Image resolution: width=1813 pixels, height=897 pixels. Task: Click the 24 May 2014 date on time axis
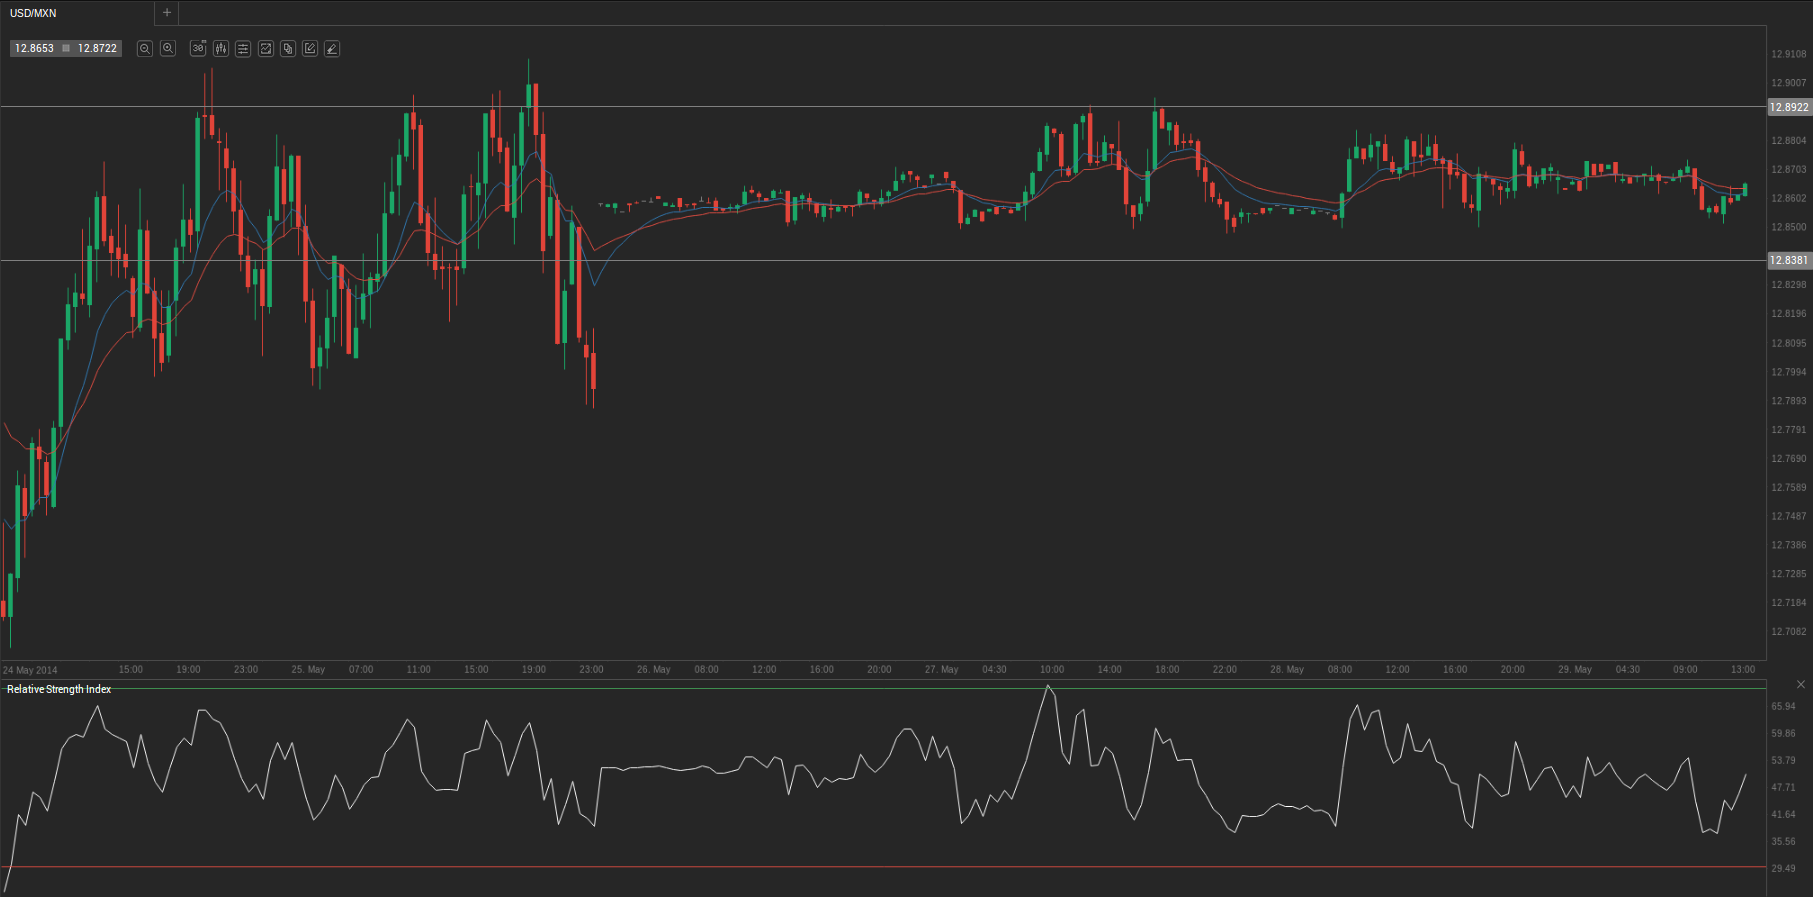coord(30,670)
